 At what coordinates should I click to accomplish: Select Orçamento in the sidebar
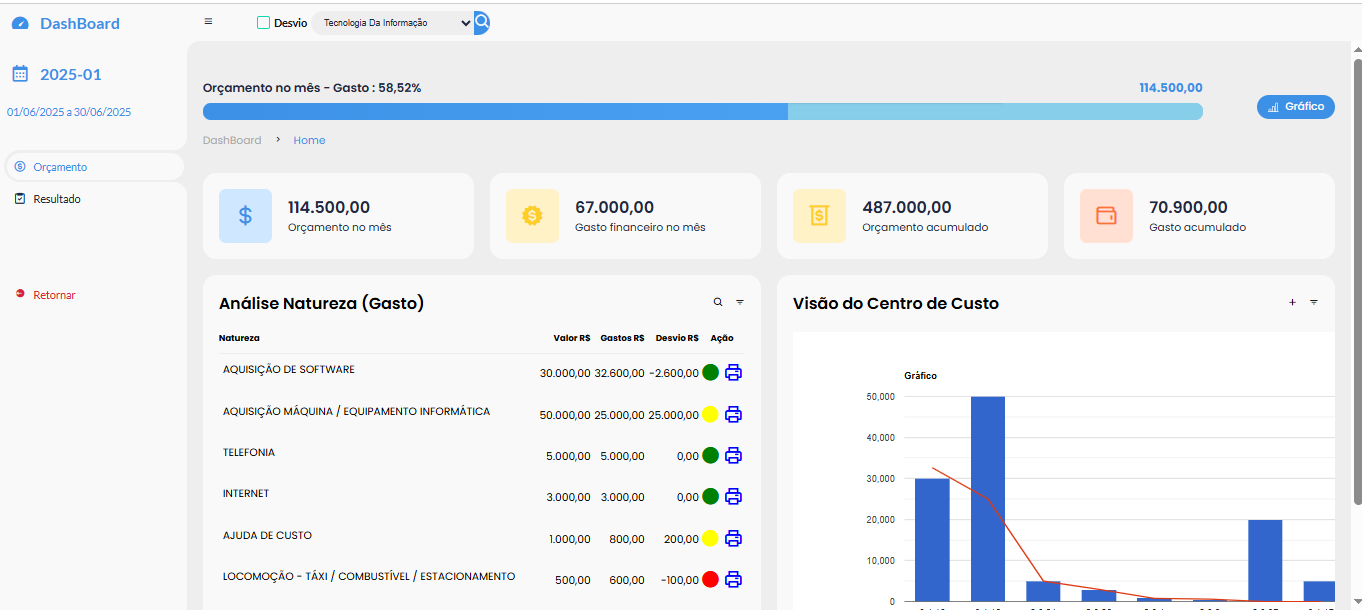(60, 167)
